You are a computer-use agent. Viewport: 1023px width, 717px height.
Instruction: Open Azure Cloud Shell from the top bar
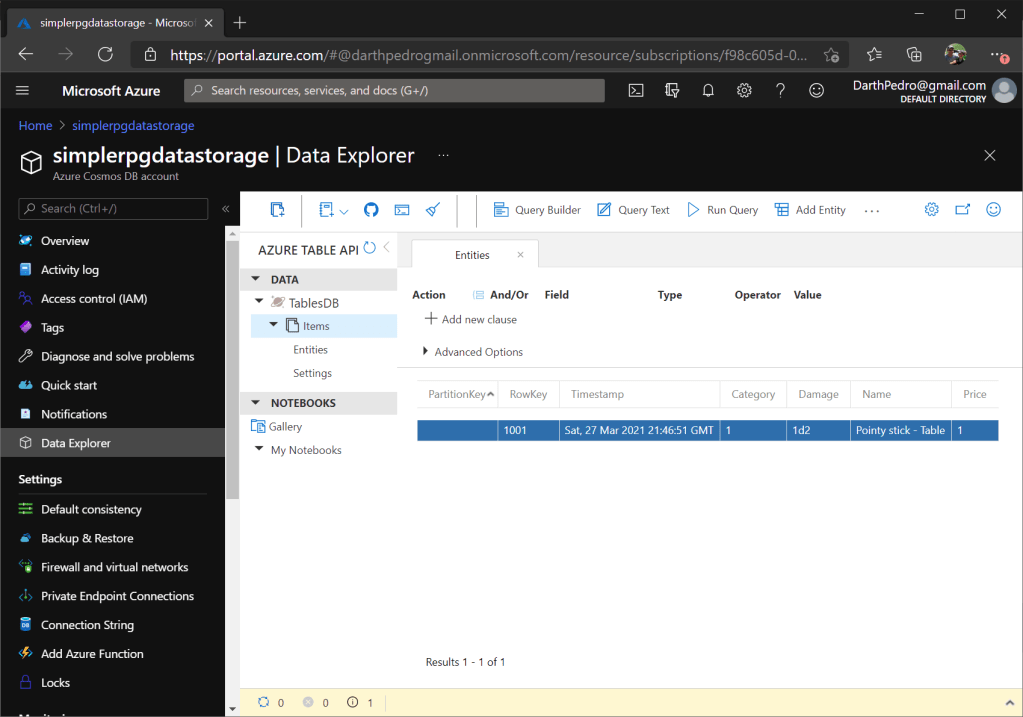[636, 90]
